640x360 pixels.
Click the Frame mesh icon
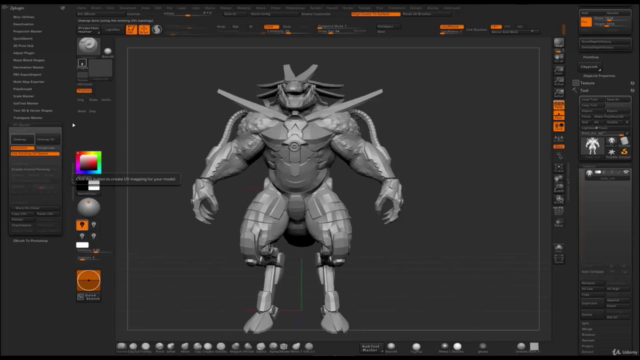coord(559,168)
